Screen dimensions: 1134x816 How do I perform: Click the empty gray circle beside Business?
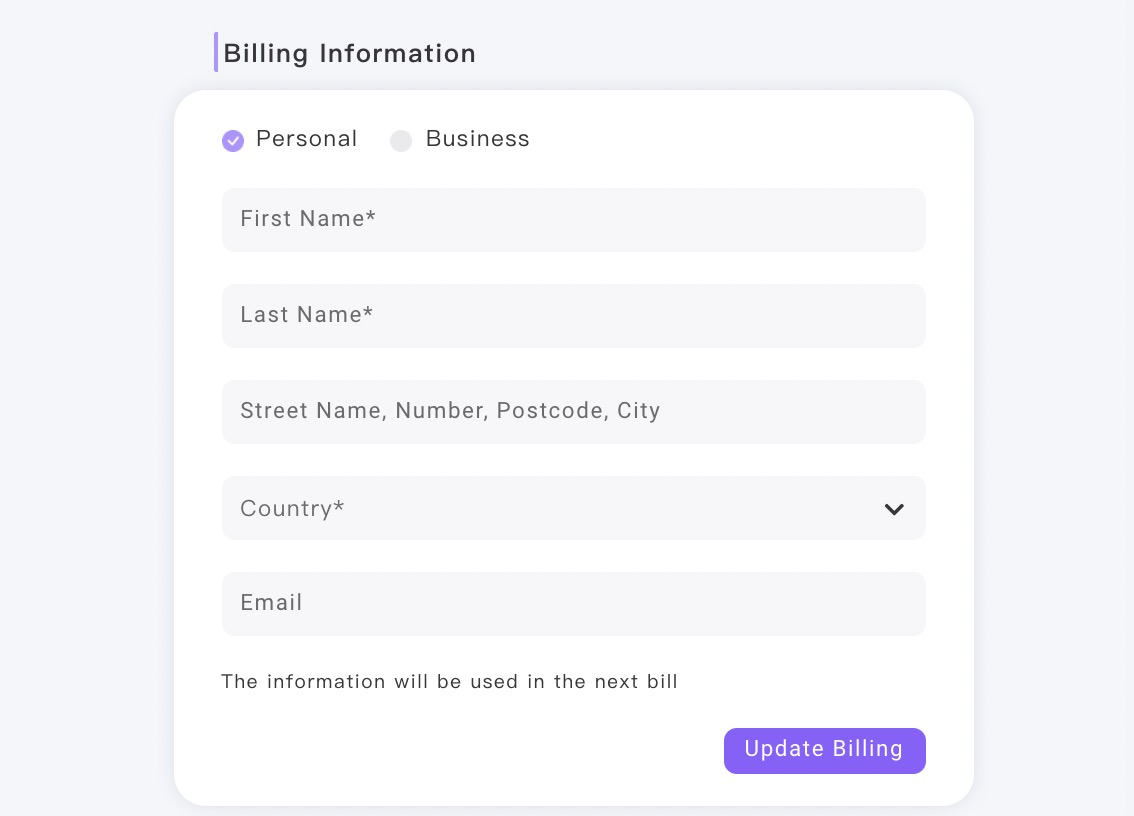coord(401,140)
